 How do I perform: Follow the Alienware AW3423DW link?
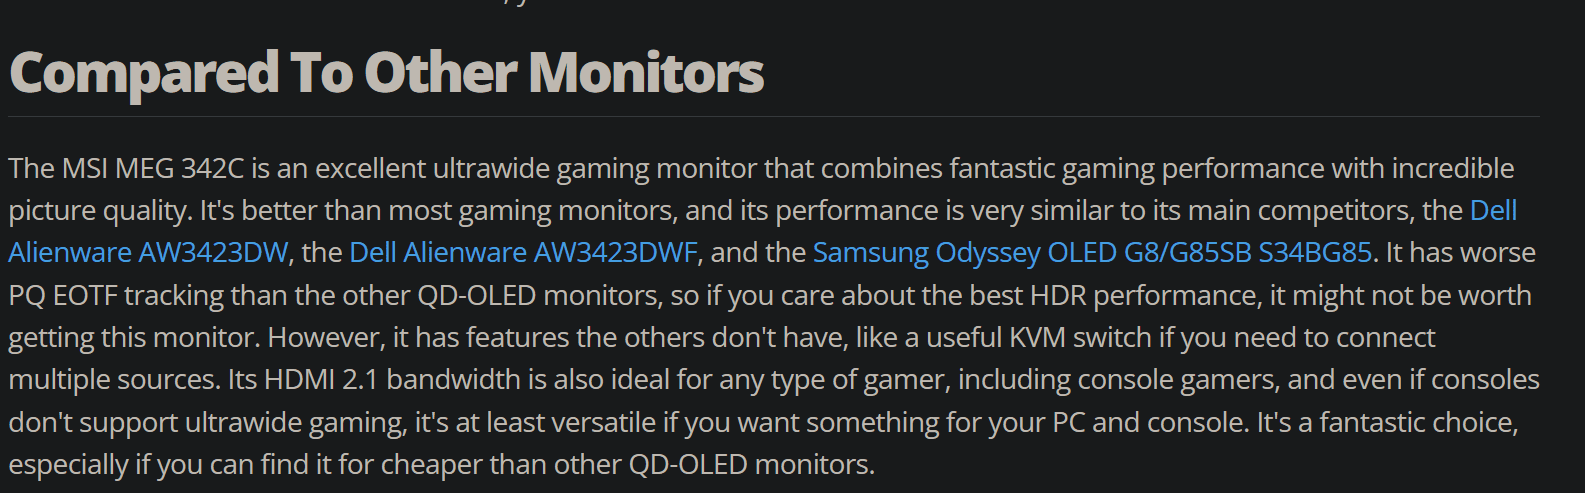point(147,252)
